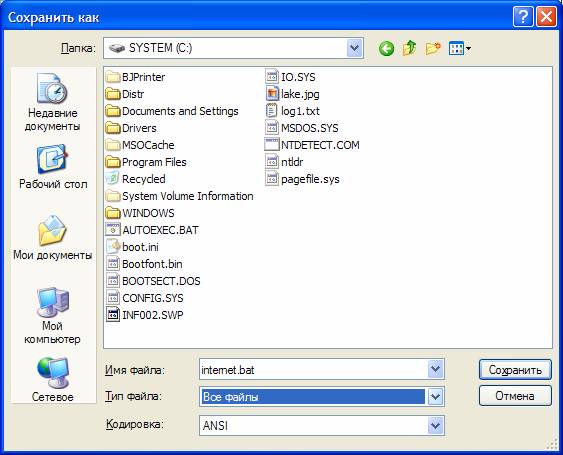Open the Views menu icon
Screen dimensions: 563x455
click(460, 48)
